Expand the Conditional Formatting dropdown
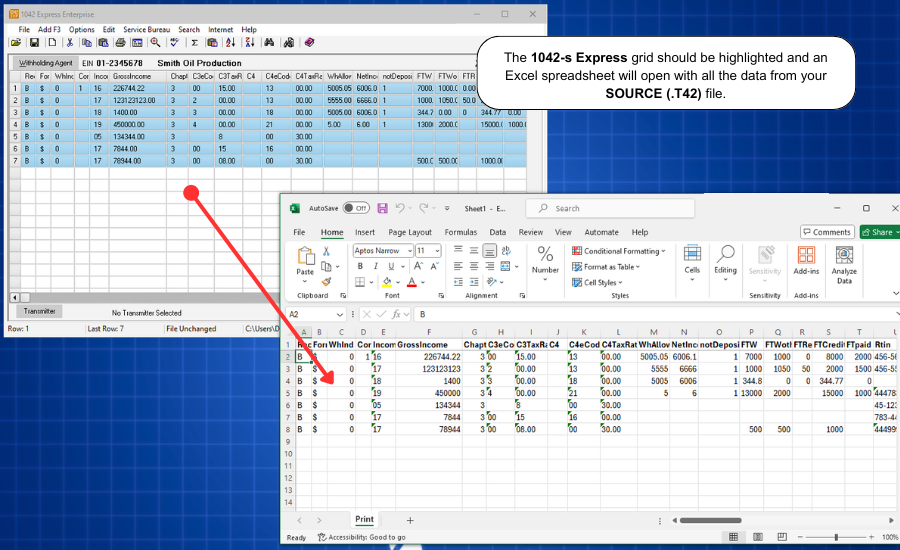This screenshot has width=900, height=550. point(618,251)
